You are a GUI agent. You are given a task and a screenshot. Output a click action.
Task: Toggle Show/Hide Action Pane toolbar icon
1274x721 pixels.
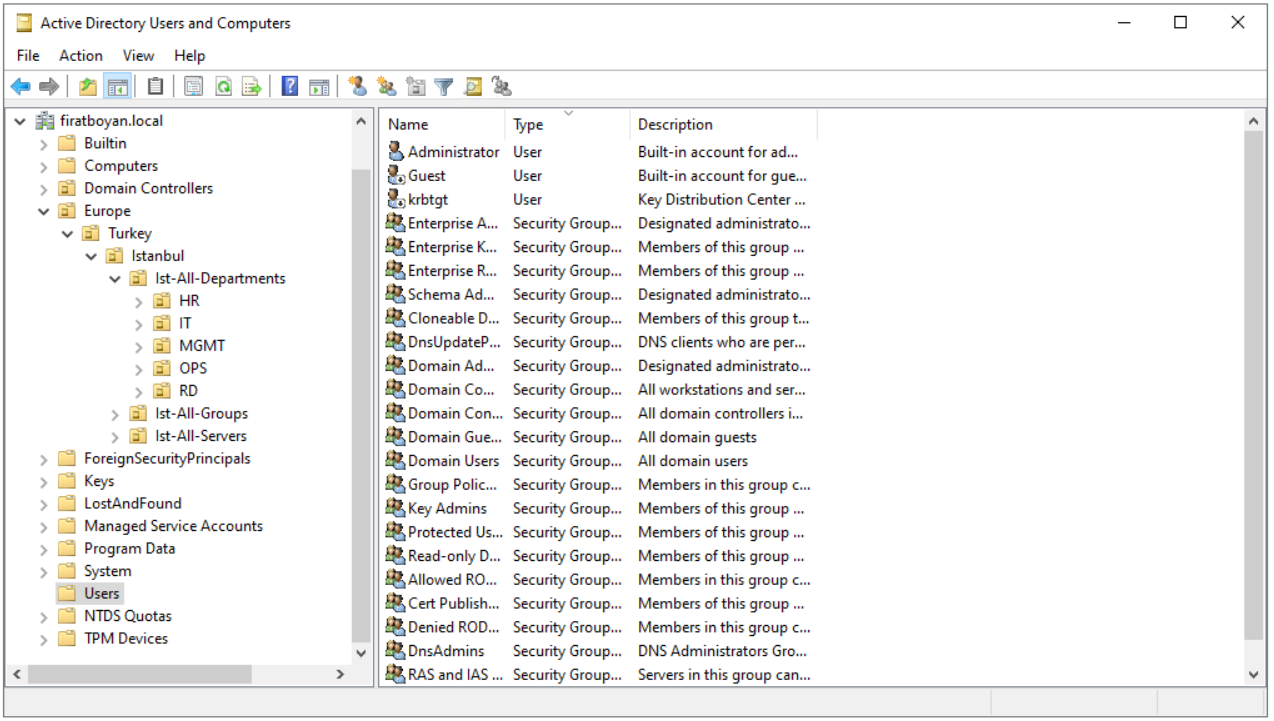coord(319,87)
